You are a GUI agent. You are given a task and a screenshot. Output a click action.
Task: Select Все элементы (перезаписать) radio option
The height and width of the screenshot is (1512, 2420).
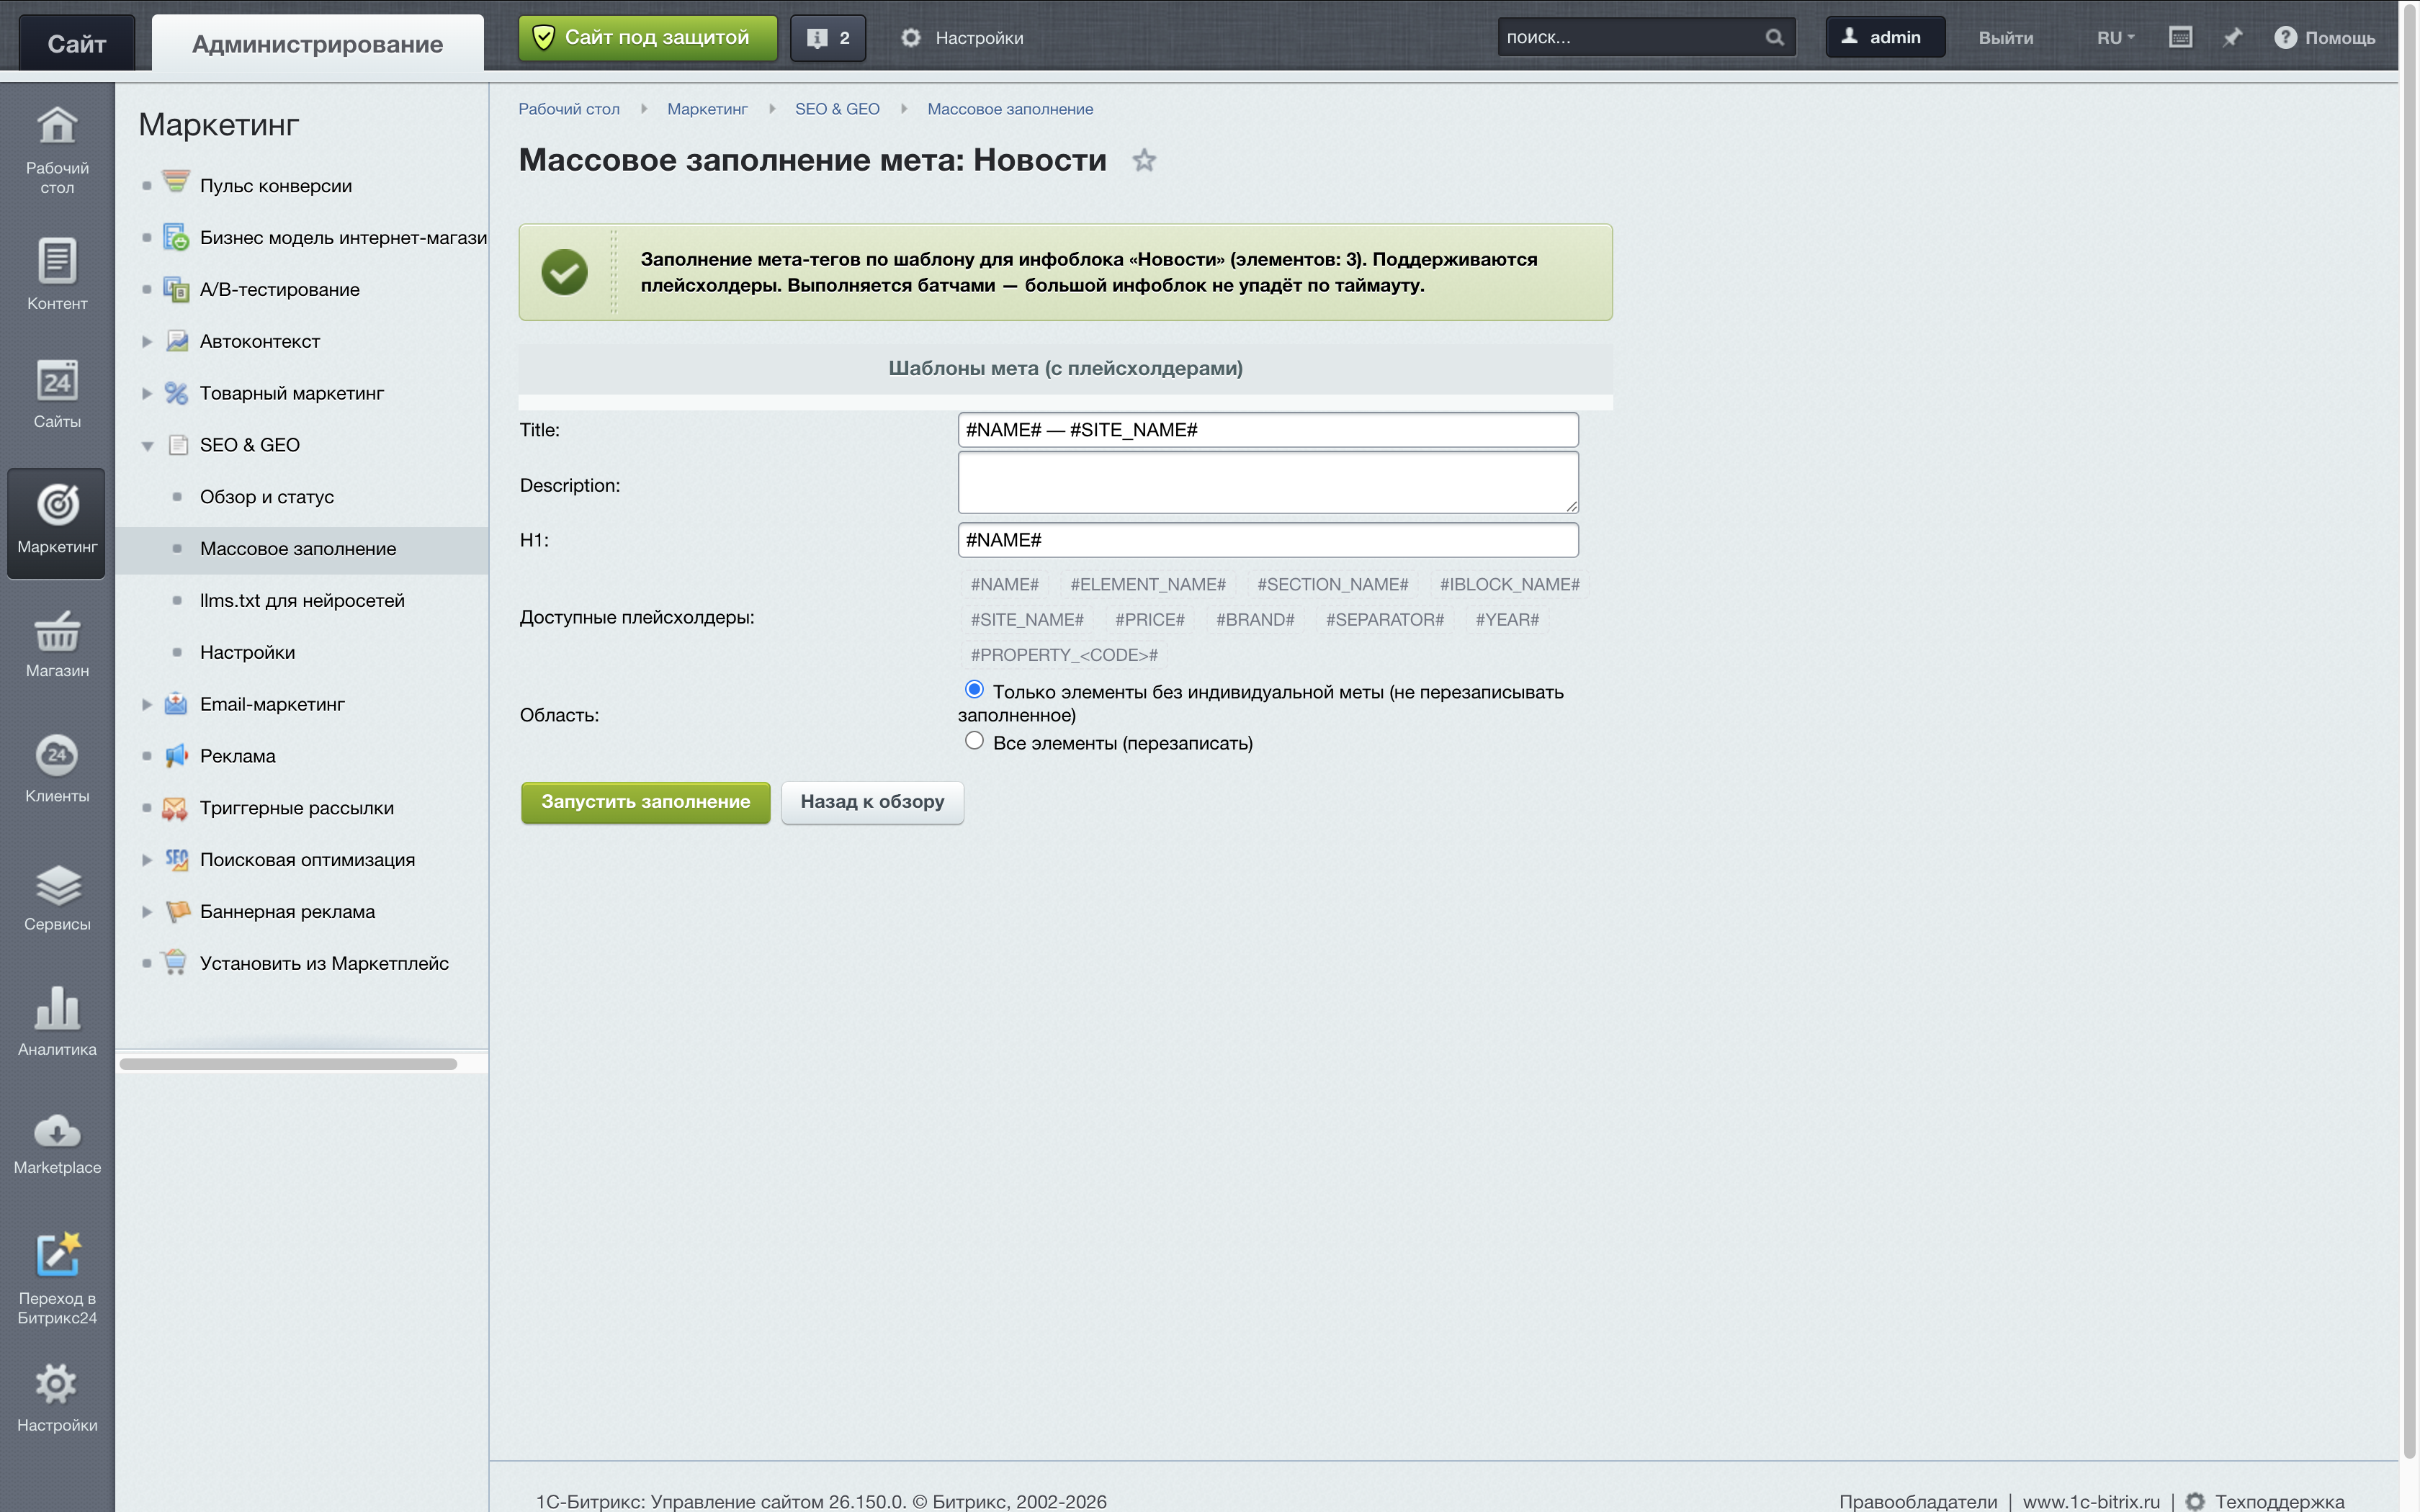tap(974, 741)
